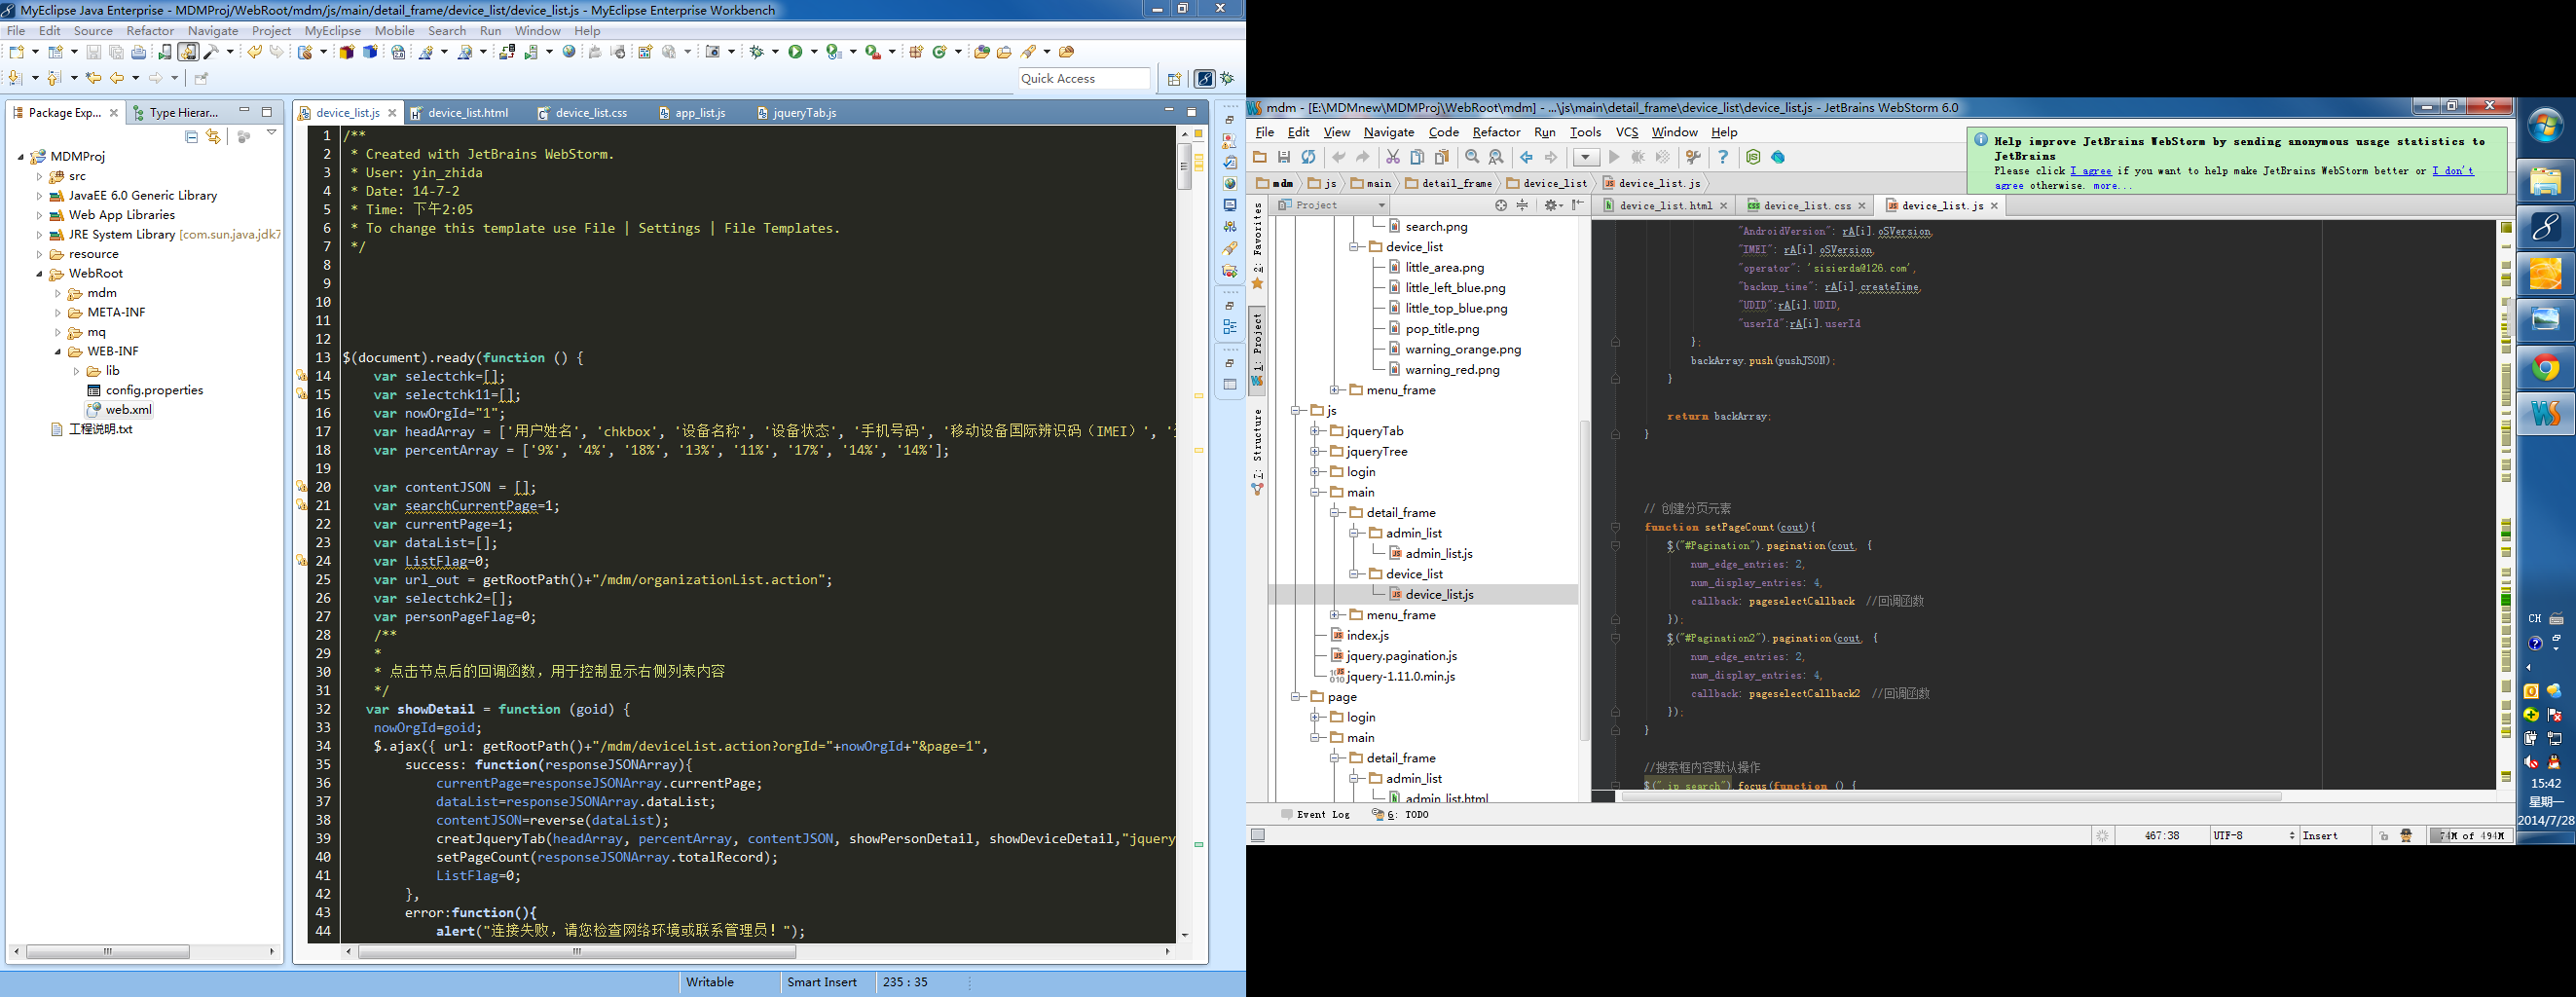
Task: Toggle tool window buttons icon at WebStorm bottom-left
Action: click(x=1258, y=836)
